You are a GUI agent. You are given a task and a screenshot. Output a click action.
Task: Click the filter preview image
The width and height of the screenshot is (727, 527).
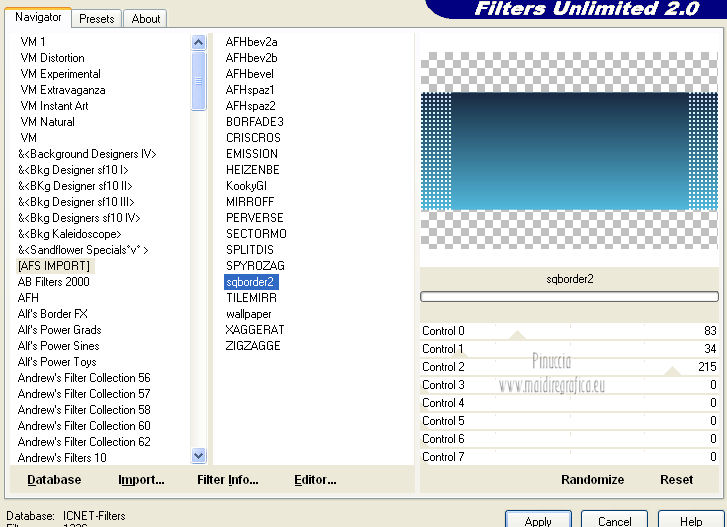[x=569, y=150]
